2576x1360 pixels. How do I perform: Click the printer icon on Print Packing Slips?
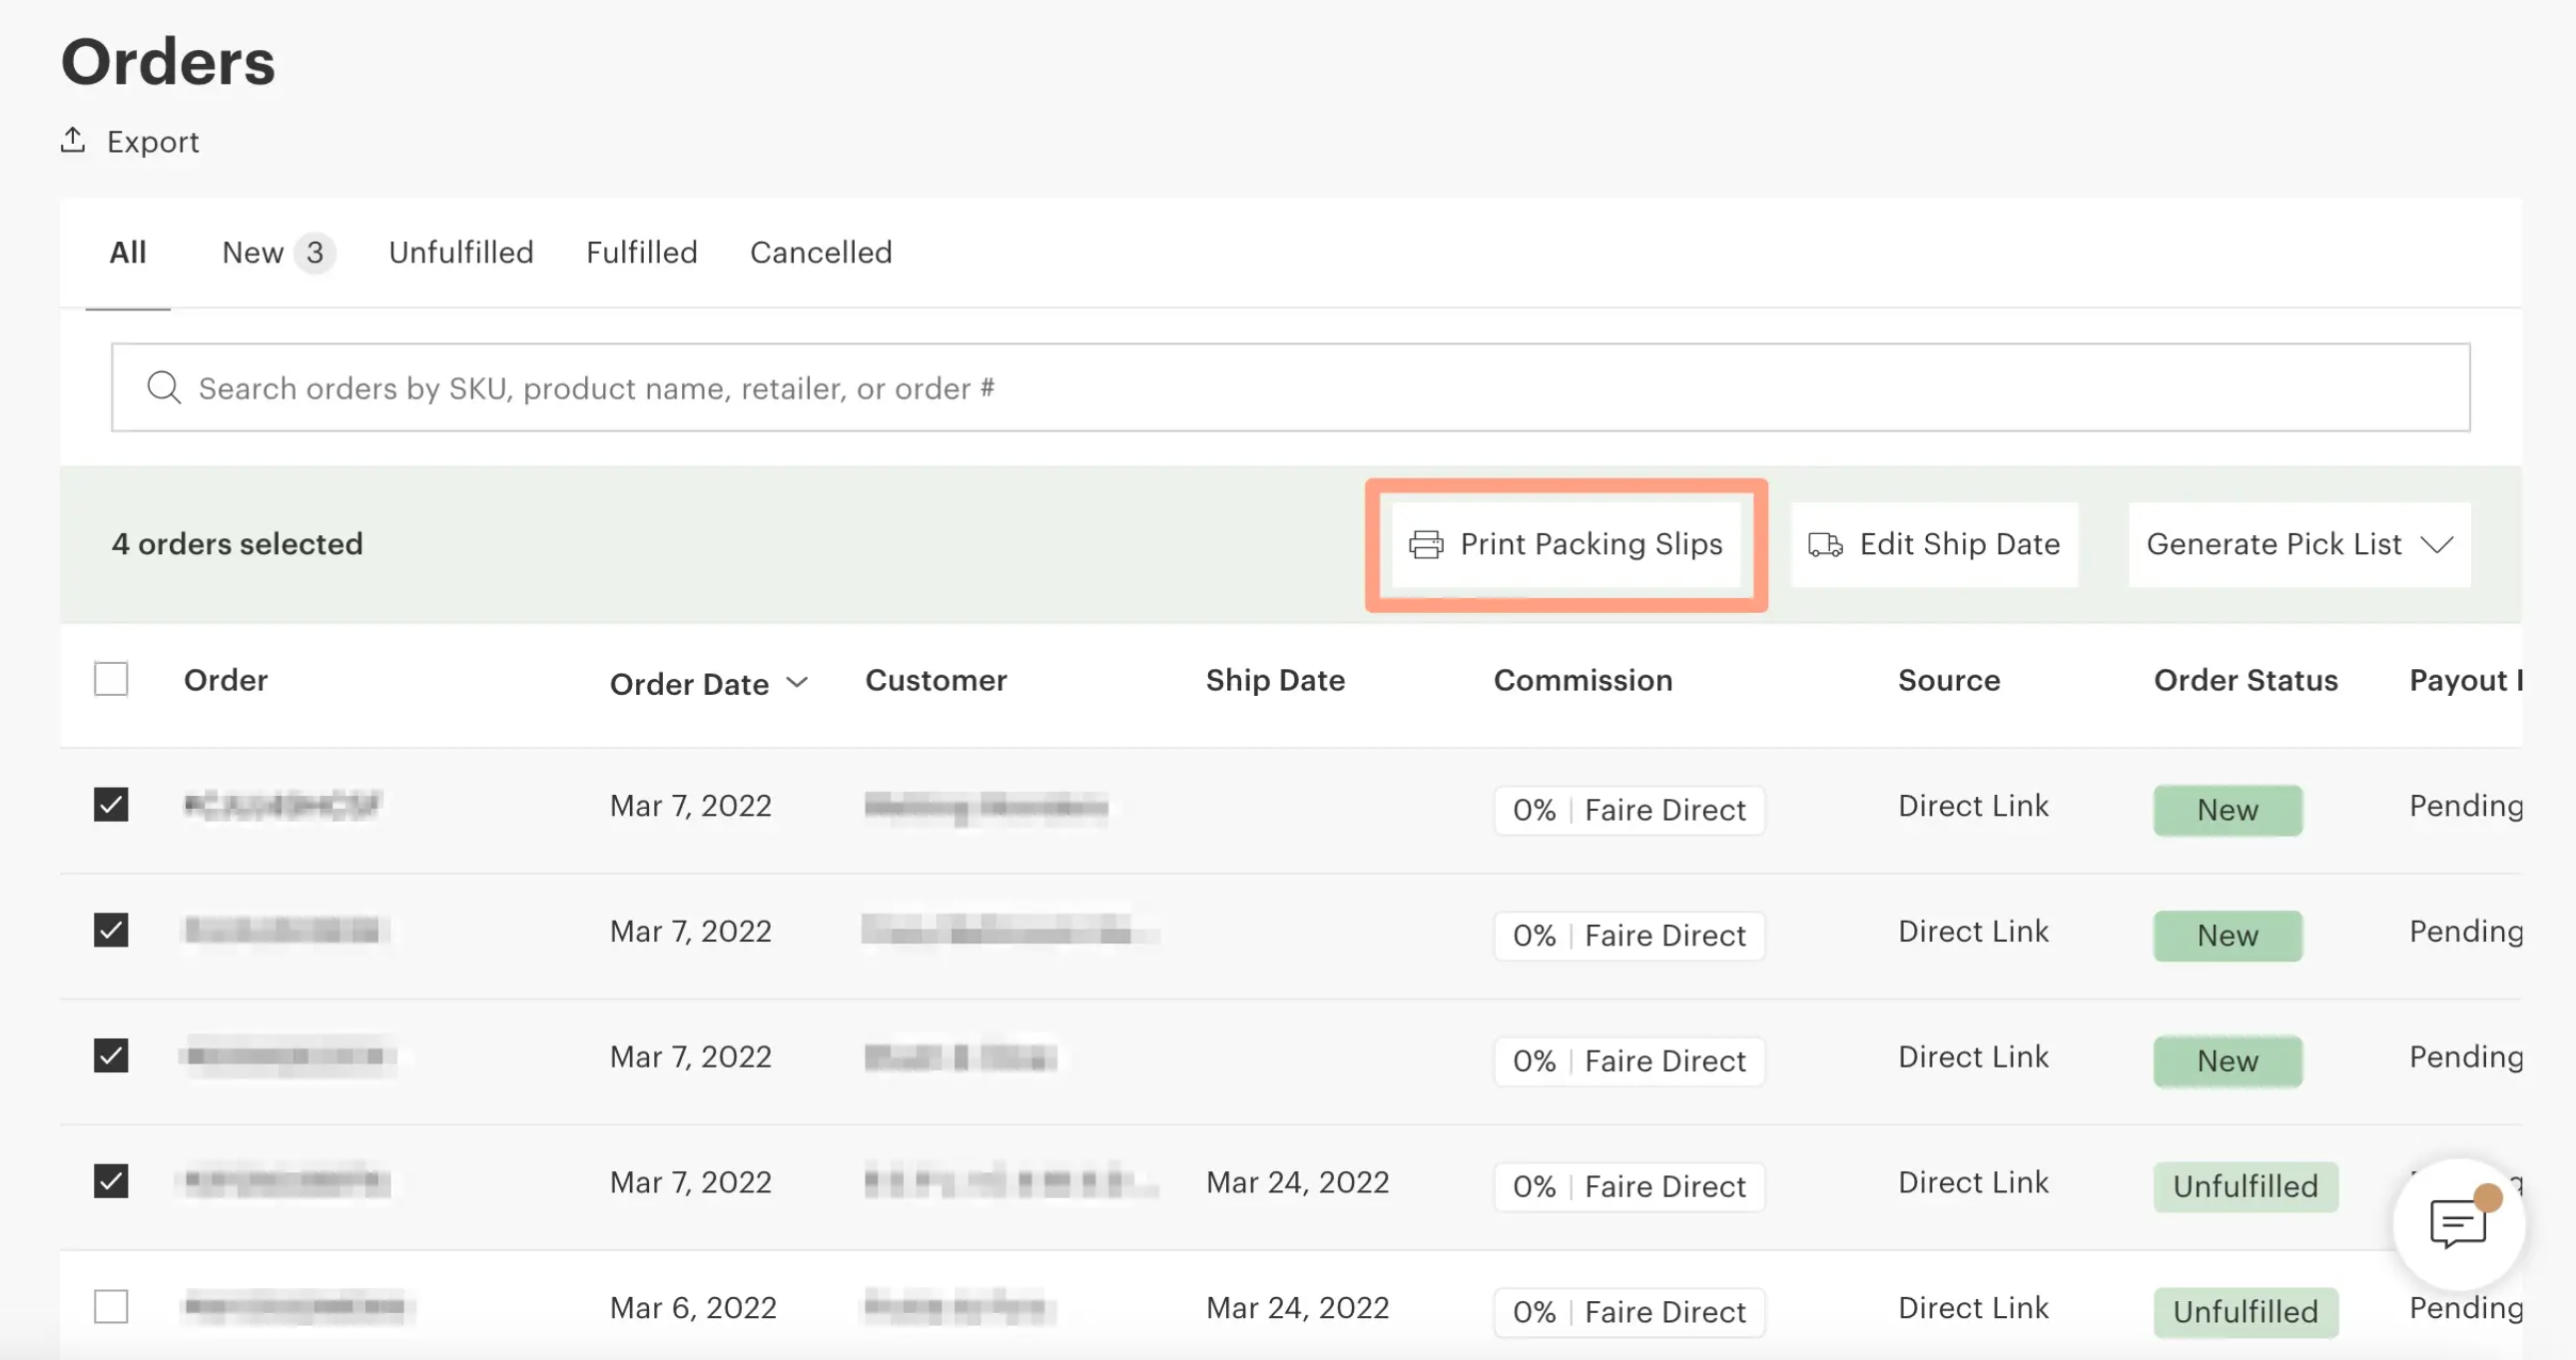click(x=1426, y=544)
